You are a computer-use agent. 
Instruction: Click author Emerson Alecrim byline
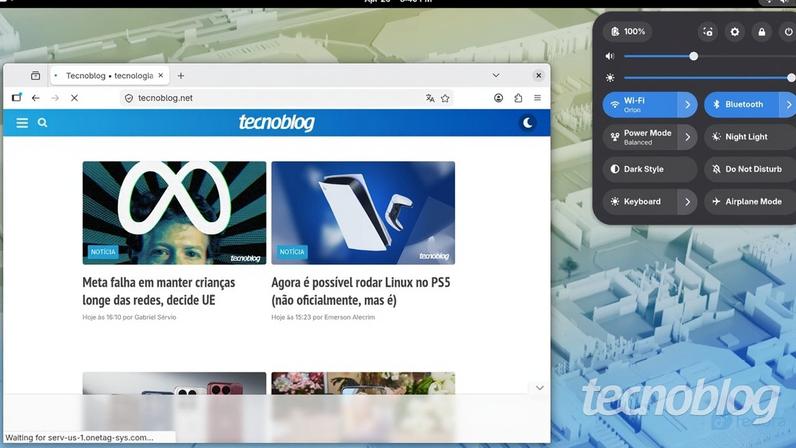pyautogui.click(x=349, y=317)
